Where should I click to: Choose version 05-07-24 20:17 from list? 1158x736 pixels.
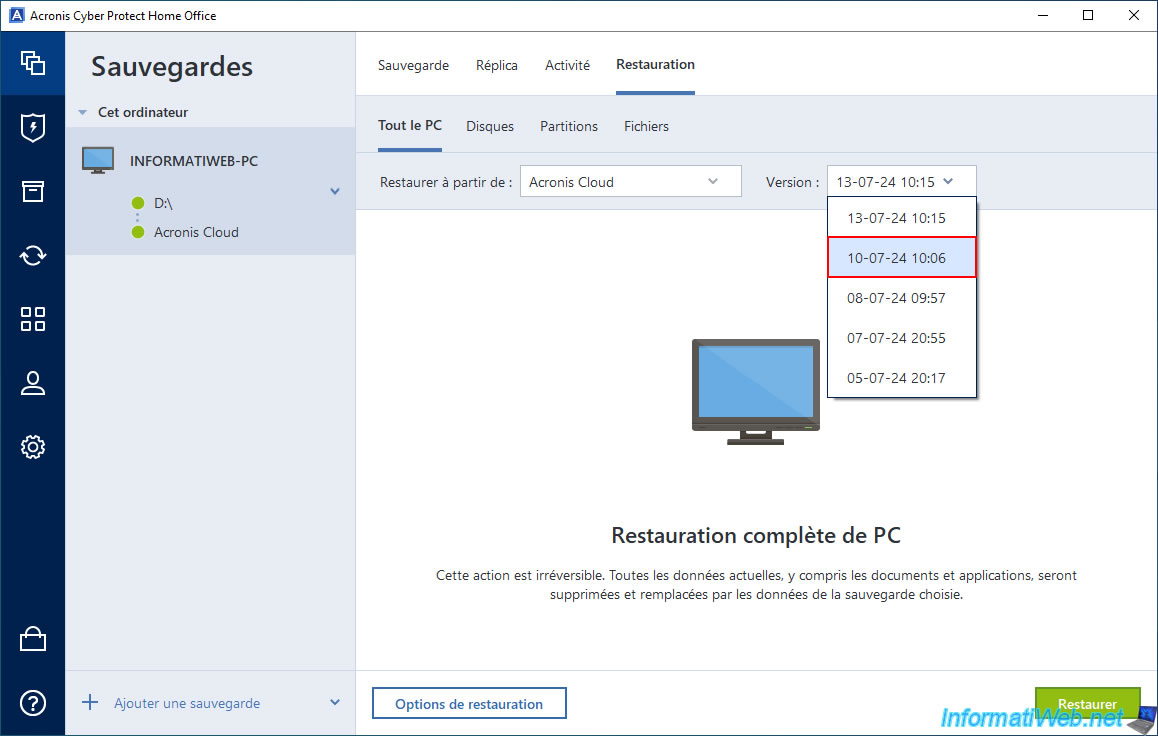(902, 377)
